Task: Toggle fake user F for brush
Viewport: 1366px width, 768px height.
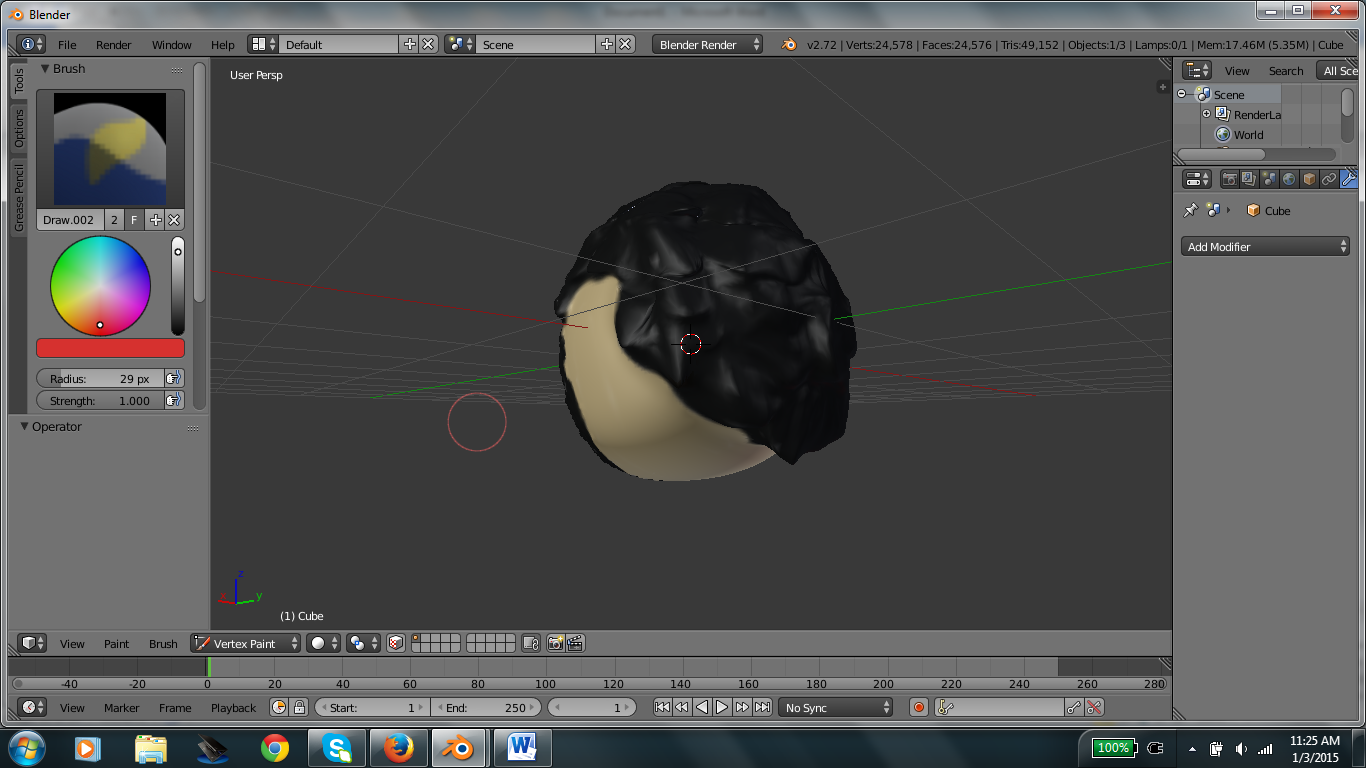Action: click(134, 220)
